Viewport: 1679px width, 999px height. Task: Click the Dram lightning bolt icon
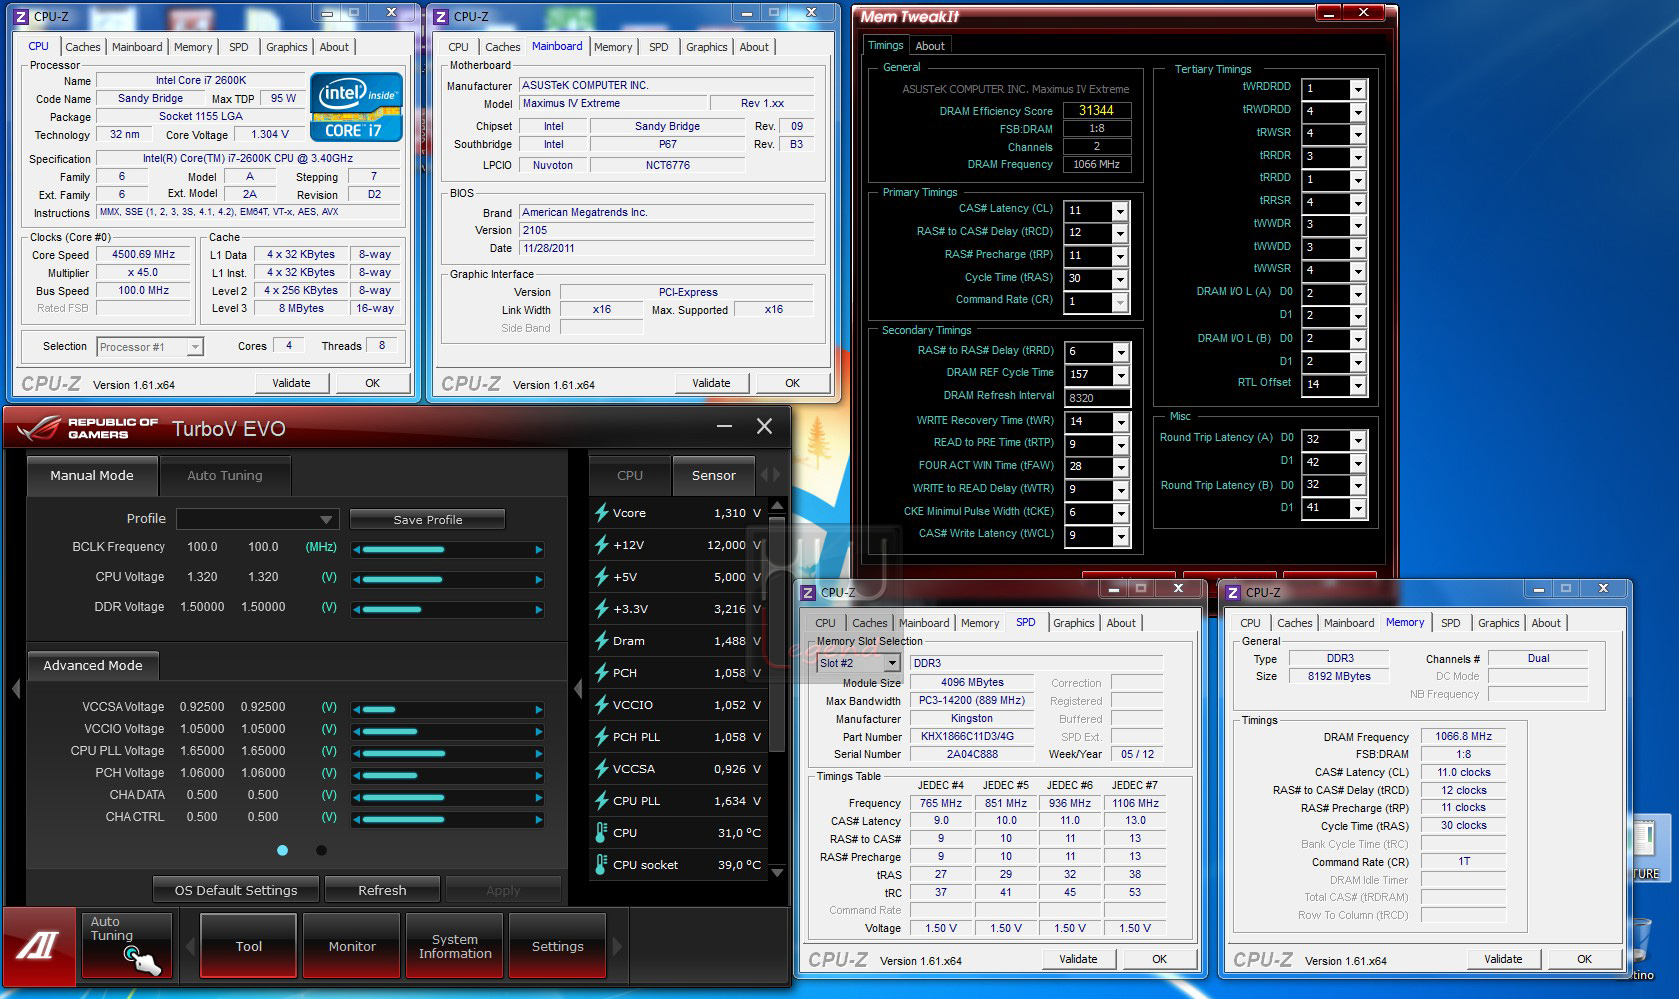(x=602, y=640)
